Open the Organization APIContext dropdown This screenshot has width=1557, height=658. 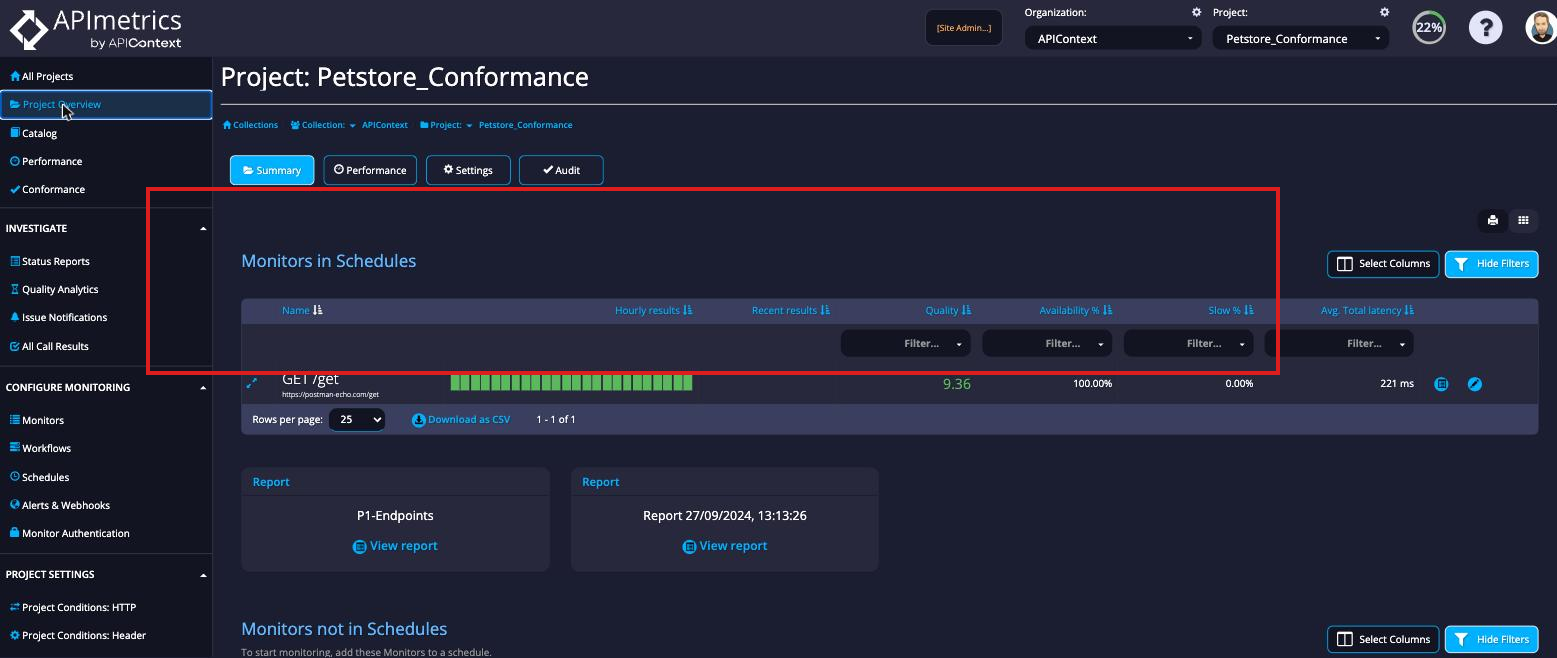click(1113, 38)
